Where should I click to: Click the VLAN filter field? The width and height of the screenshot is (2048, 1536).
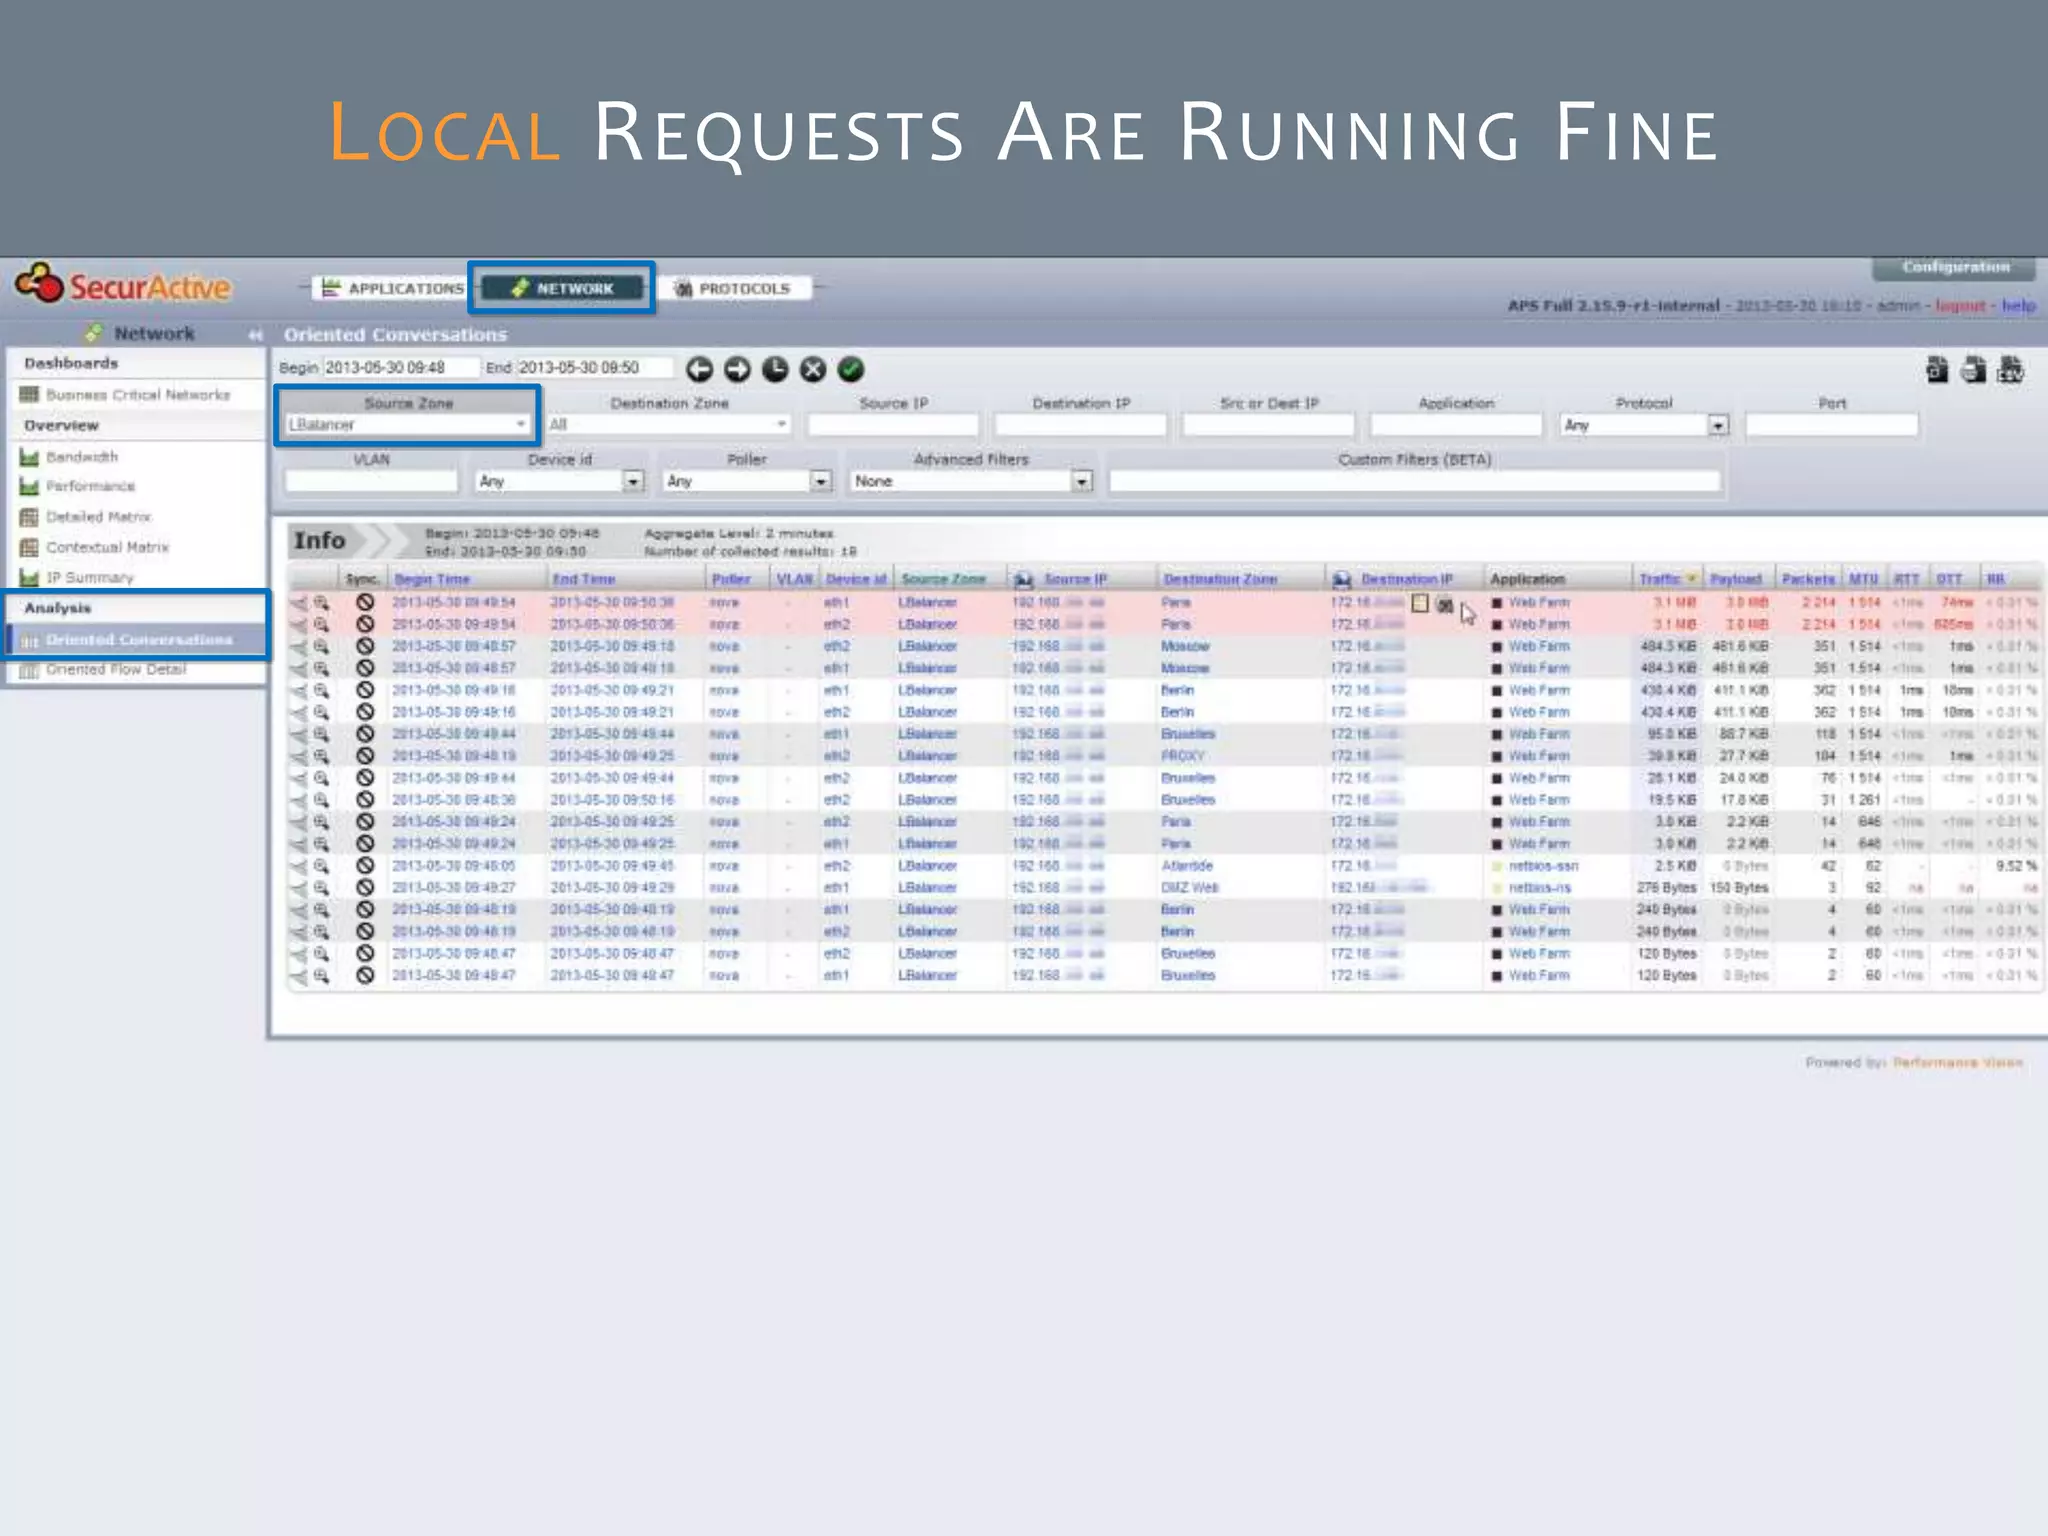point(371,482)
